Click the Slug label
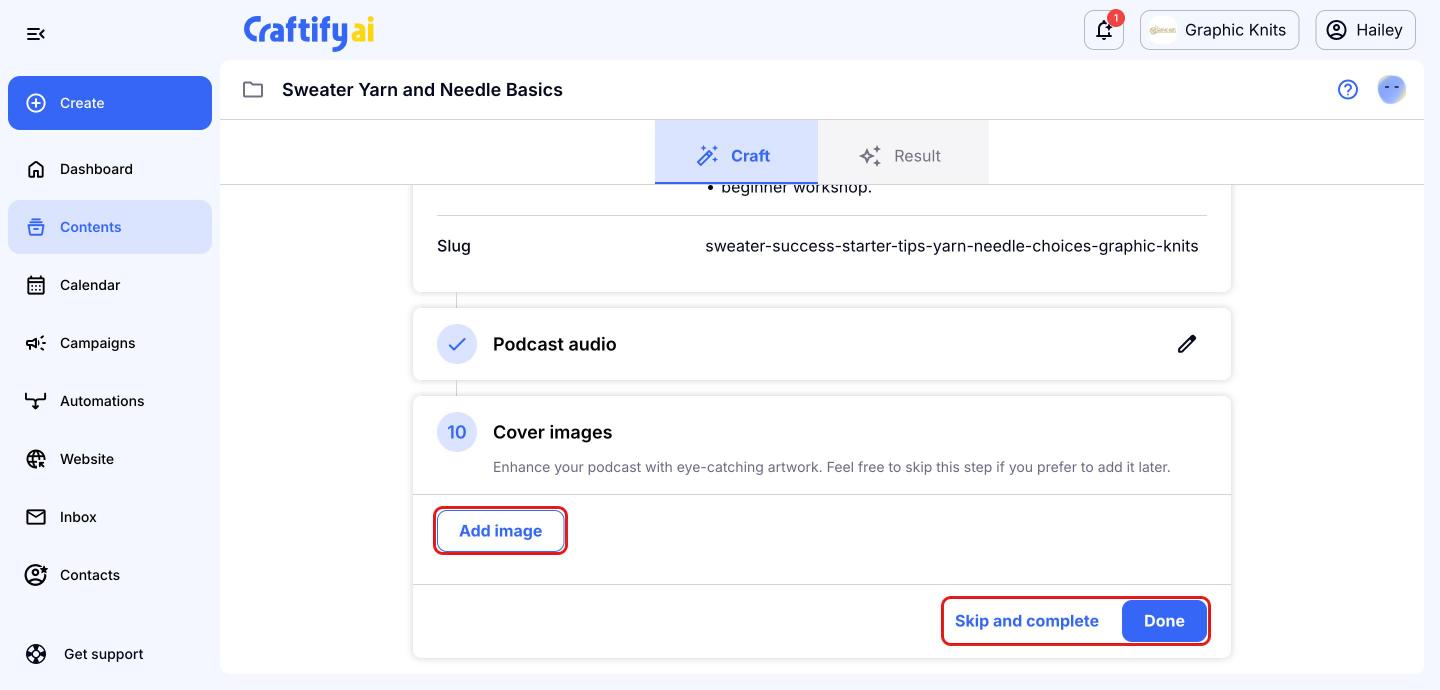 [454, 246]
